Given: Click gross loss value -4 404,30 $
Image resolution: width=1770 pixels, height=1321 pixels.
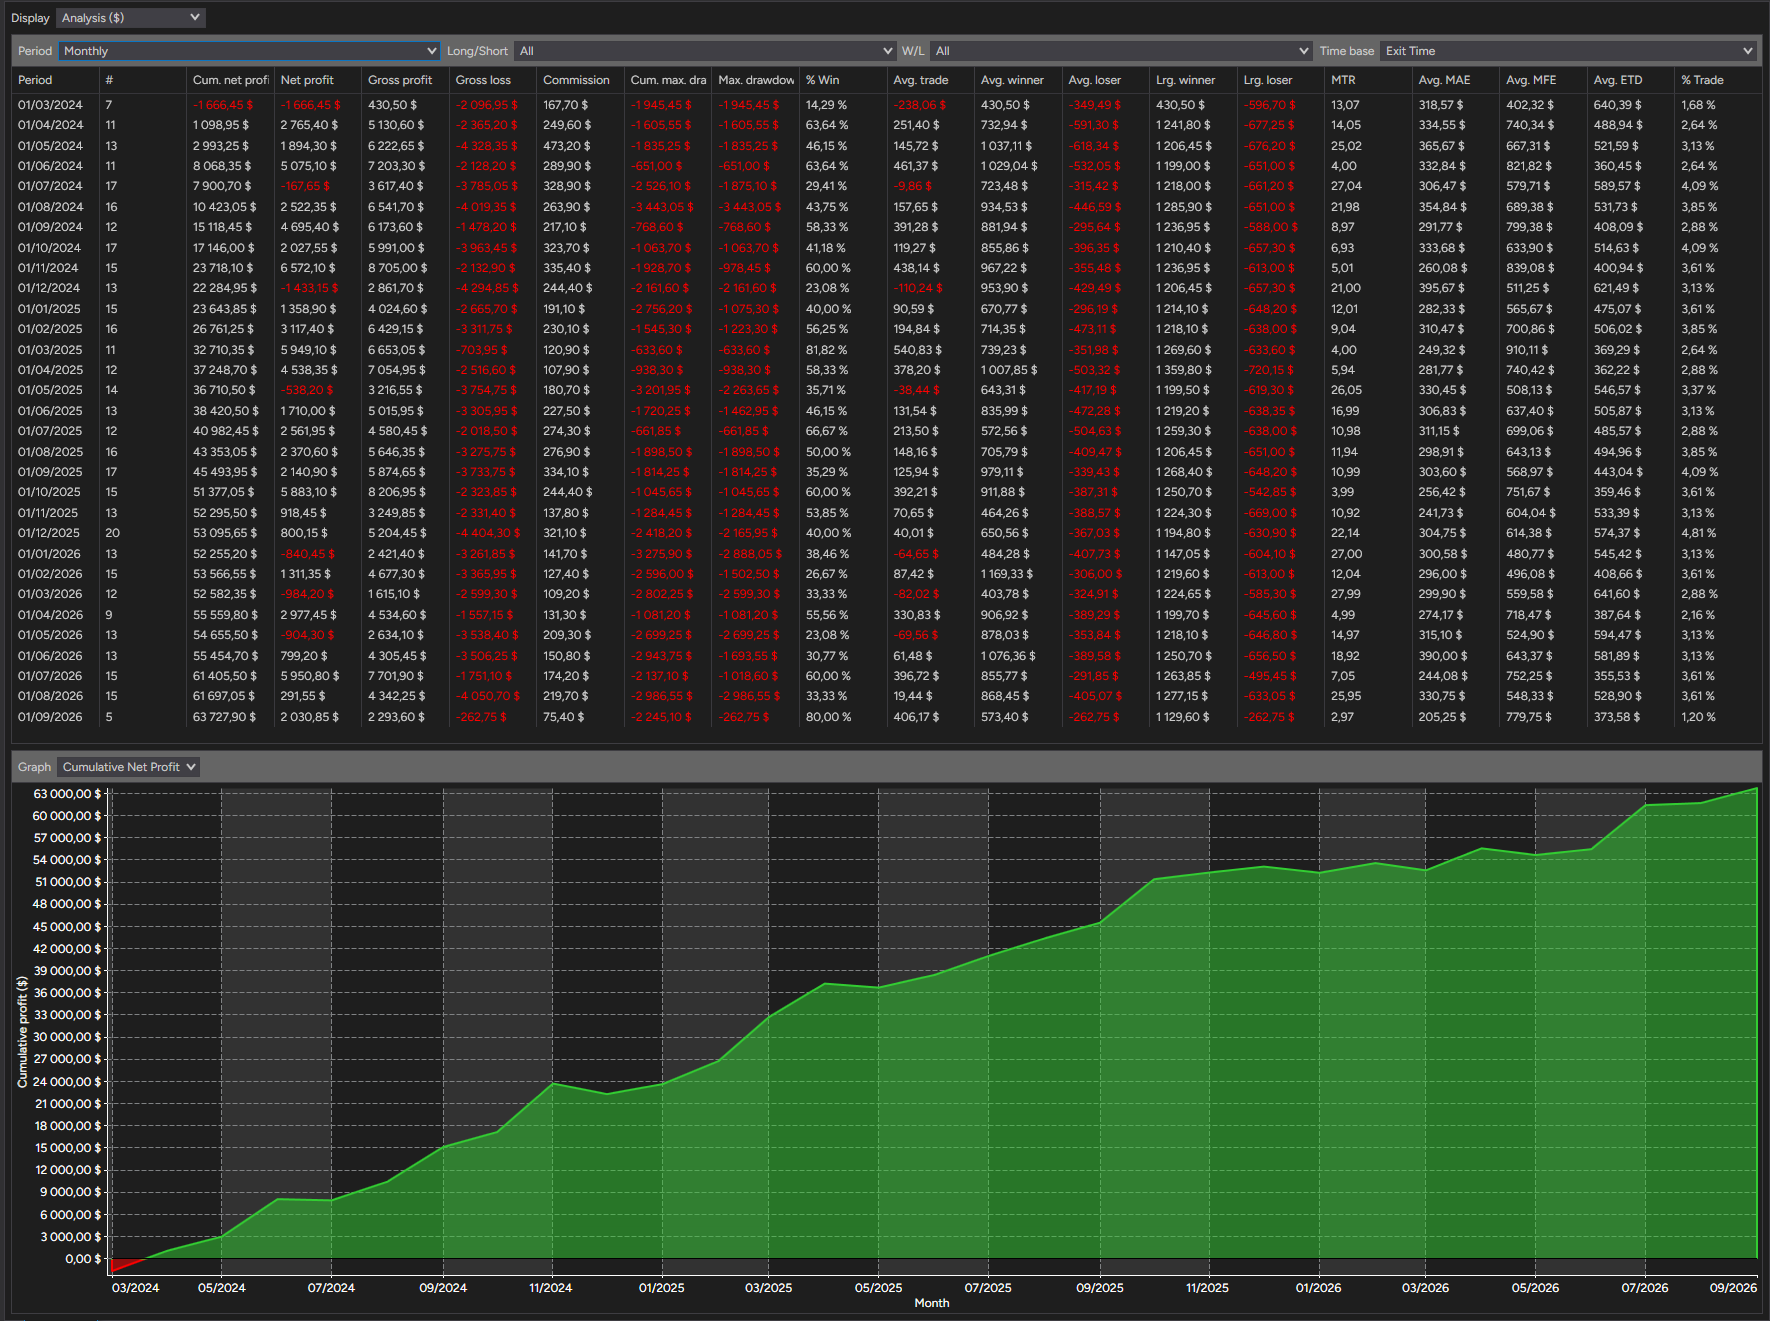Looking at the screenshot, I should (488, 533).
